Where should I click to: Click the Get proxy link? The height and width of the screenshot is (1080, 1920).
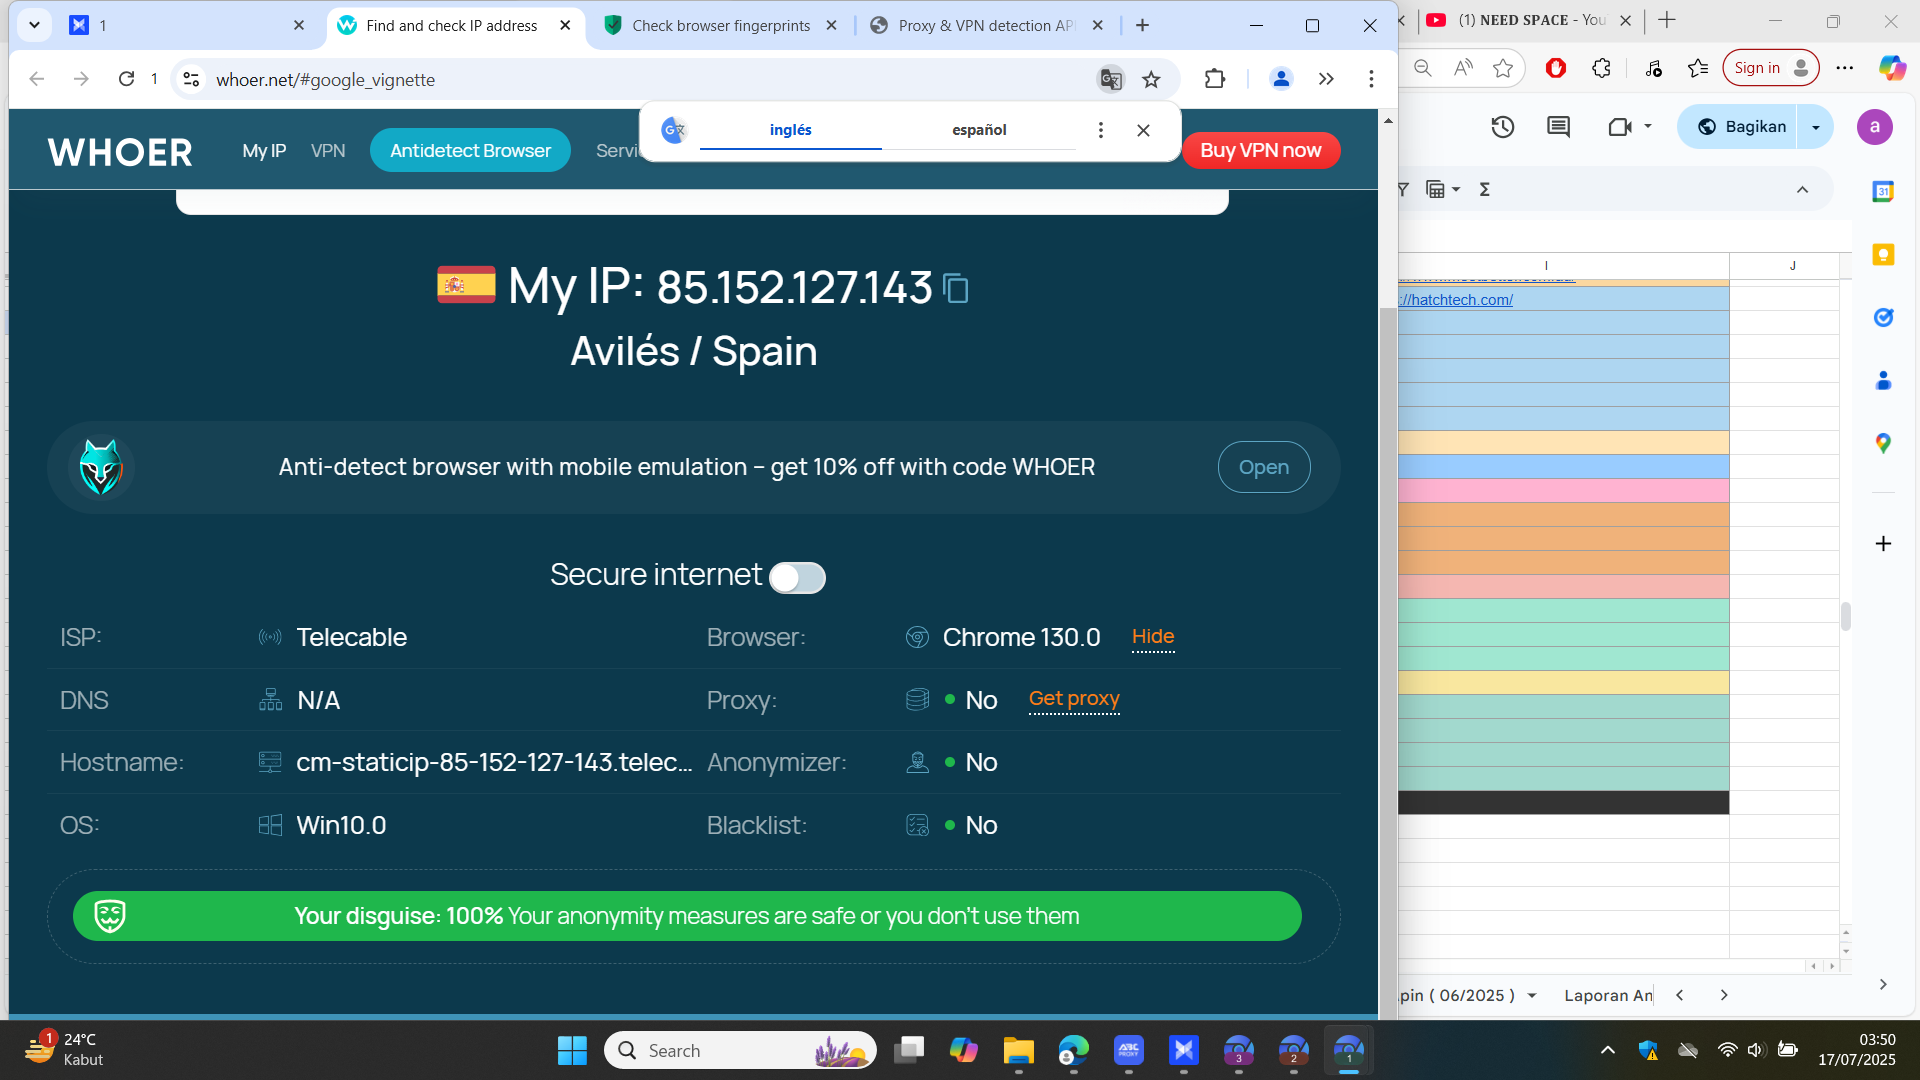tap(1074, 699)
